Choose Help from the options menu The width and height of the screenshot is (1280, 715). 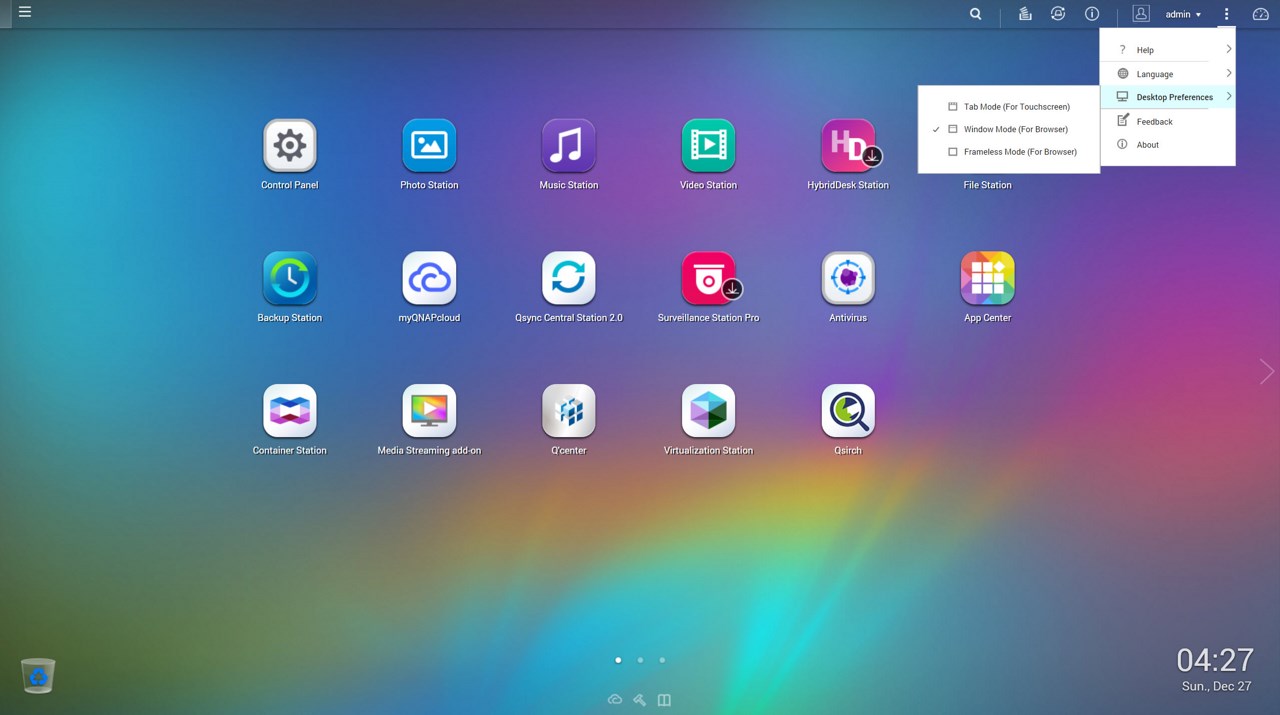coord(1168,50)
